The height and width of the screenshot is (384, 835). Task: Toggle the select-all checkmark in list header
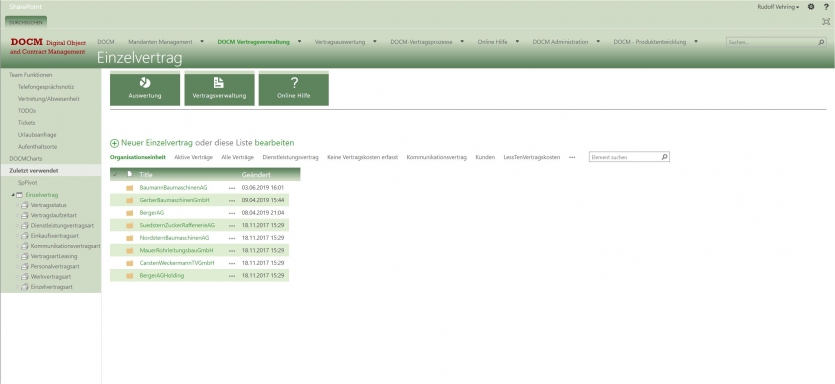(x=115, y=174)
